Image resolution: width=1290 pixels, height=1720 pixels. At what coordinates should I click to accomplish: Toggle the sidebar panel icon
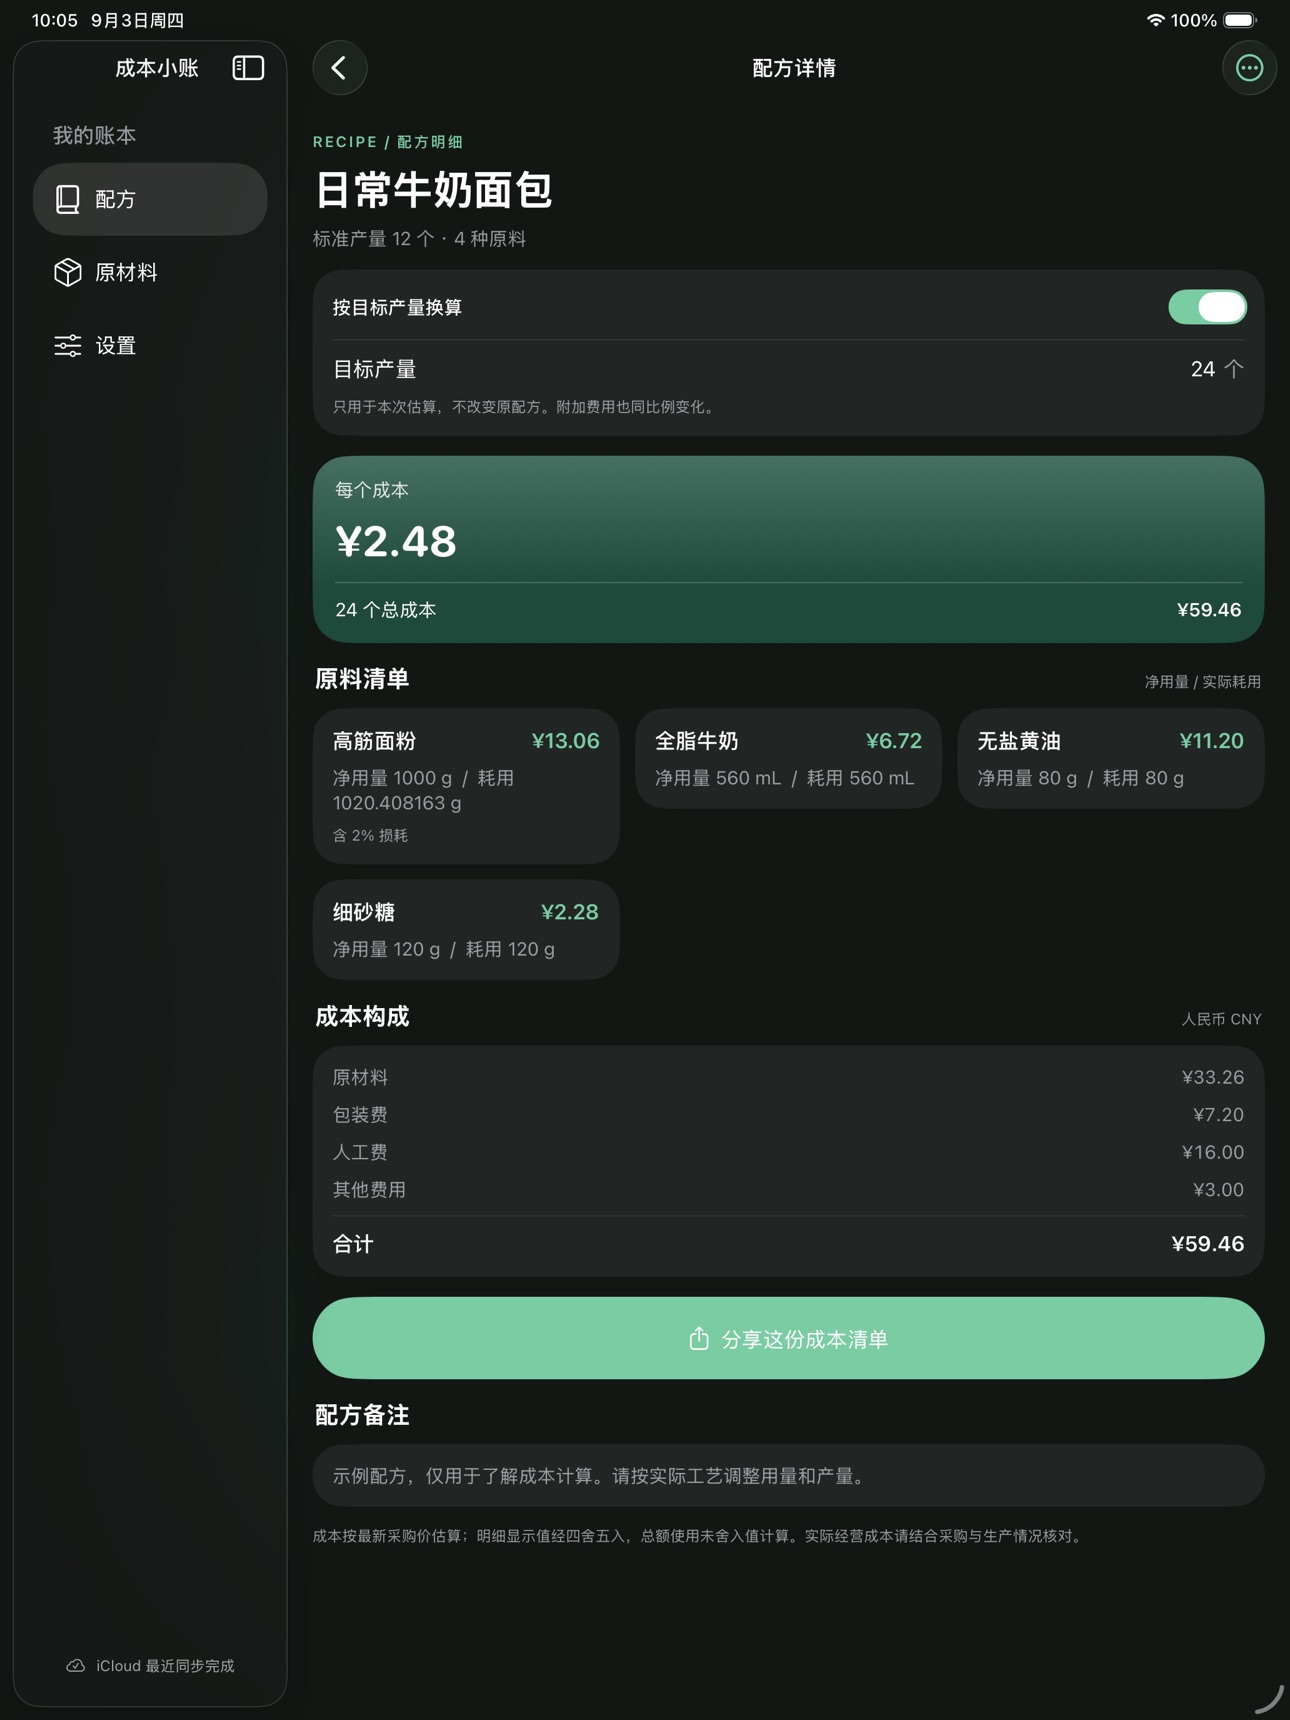[x=248, y=68]
